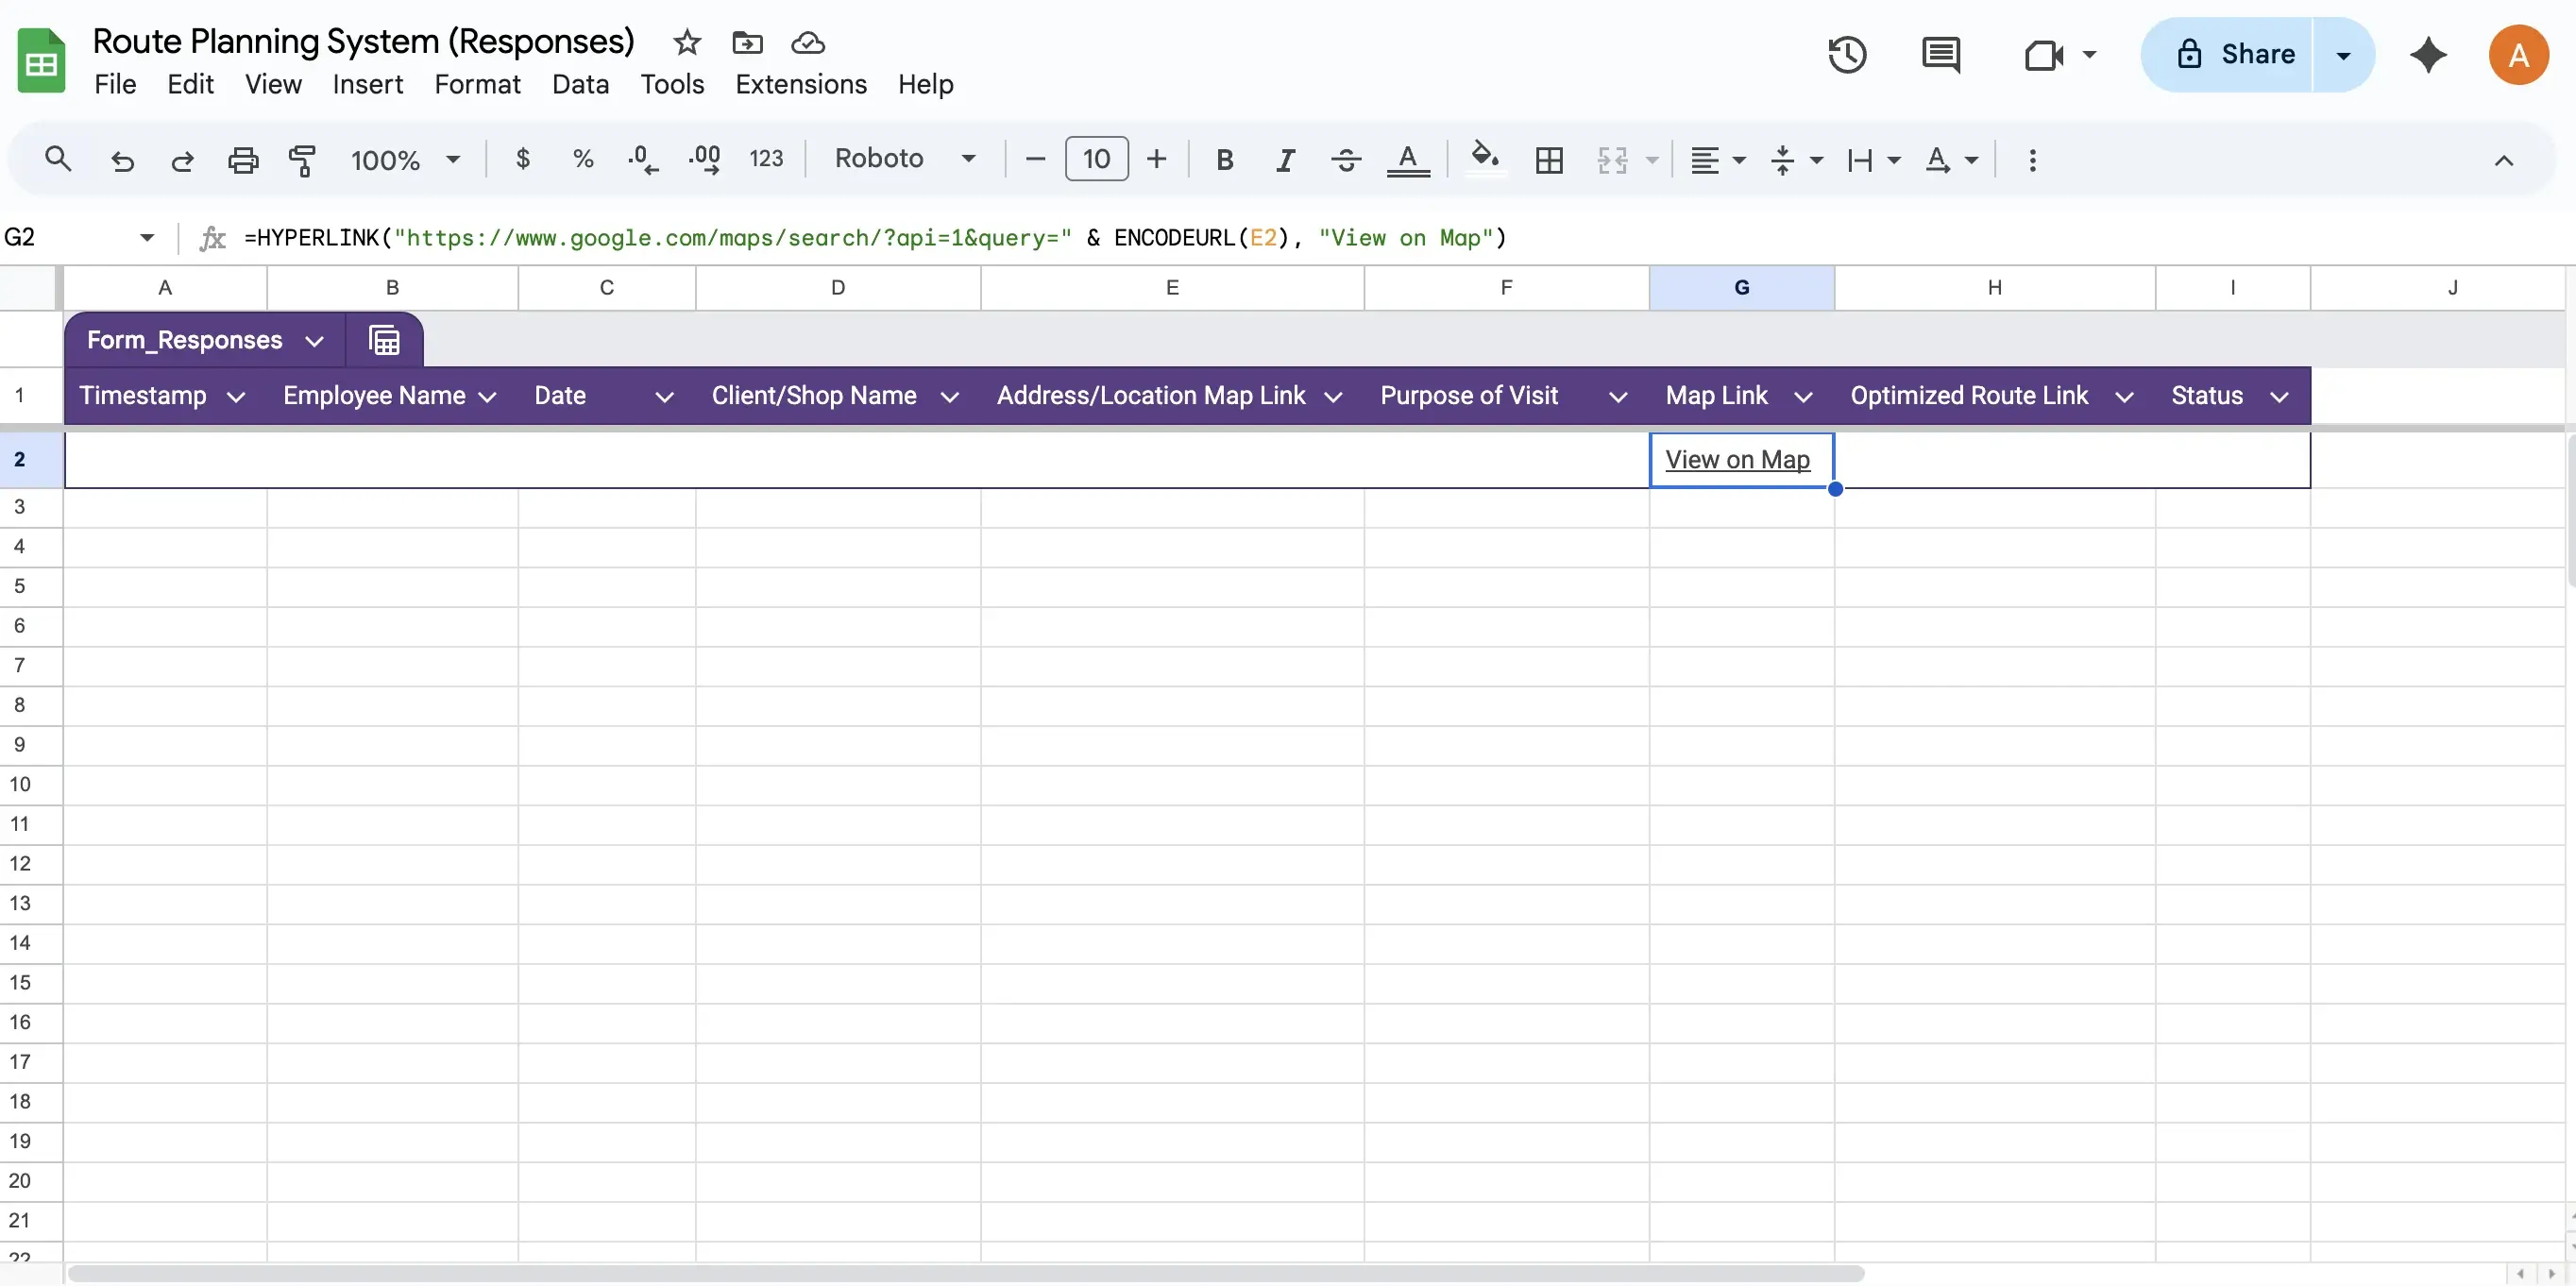
Task: Toggle strikethrough formatting
Action: click(x=1345, y=159)
